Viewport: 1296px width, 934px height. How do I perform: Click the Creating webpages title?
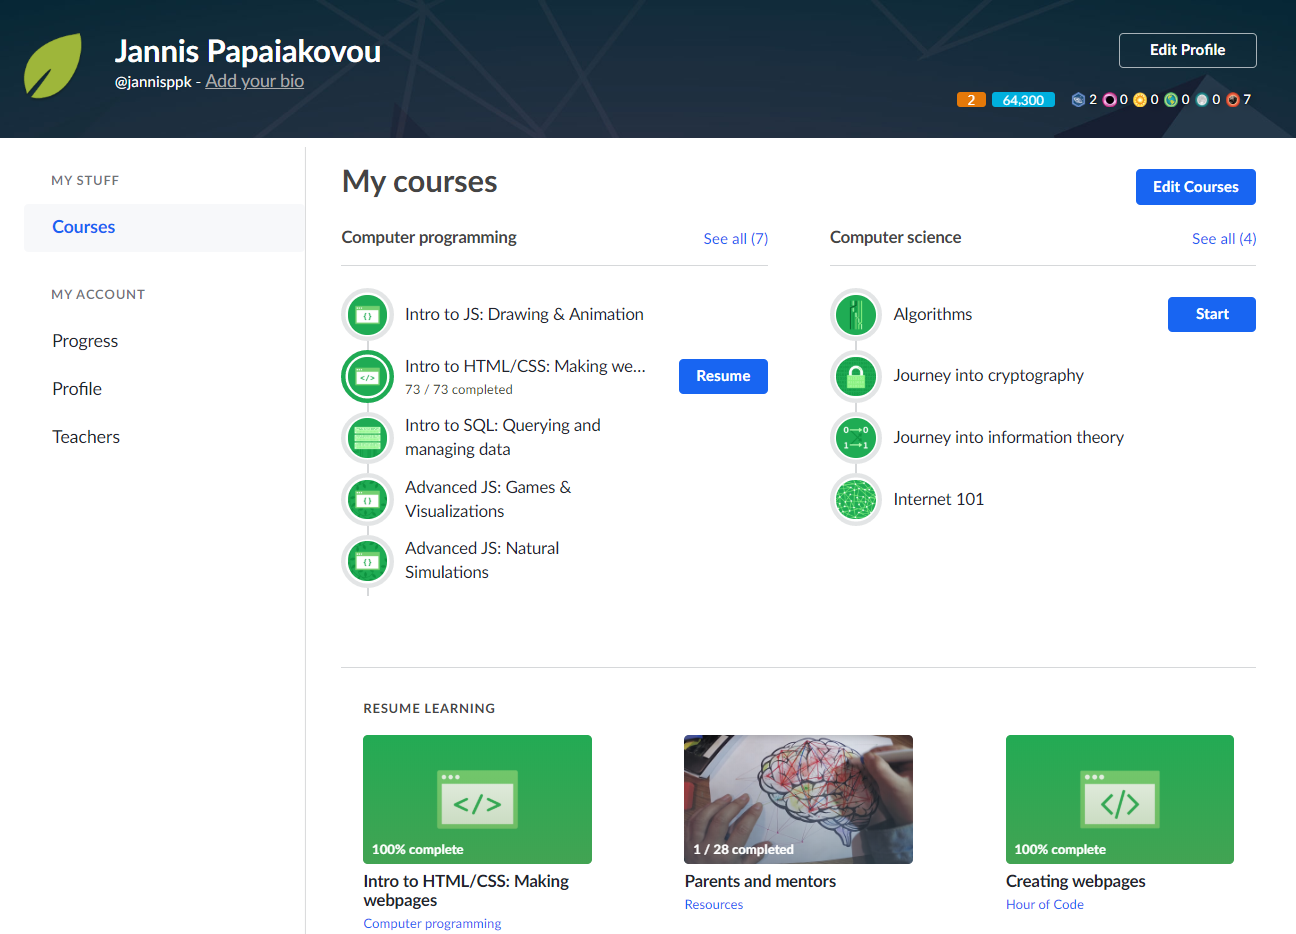(x=1075, y=881)
